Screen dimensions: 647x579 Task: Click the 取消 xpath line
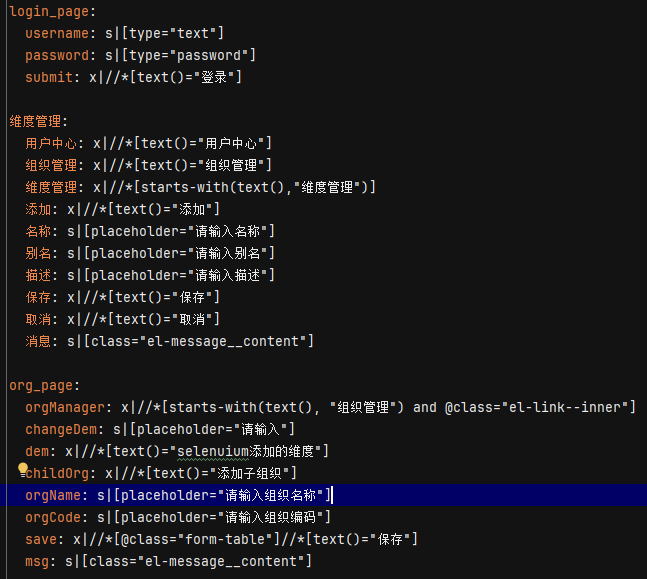[x=142, y=319]
